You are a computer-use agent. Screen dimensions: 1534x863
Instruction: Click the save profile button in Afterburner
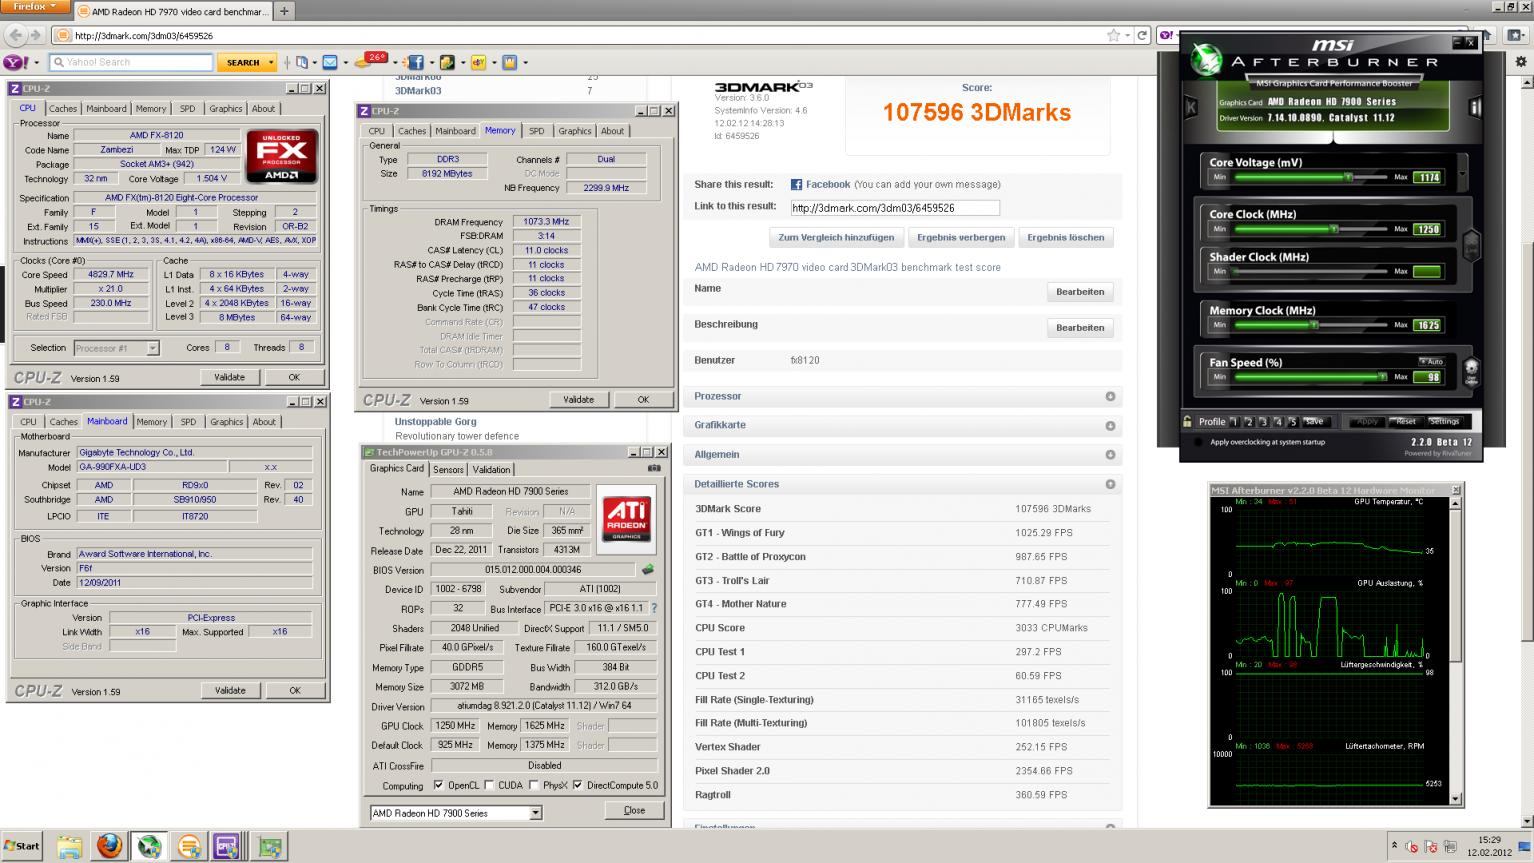point(1314,422)
